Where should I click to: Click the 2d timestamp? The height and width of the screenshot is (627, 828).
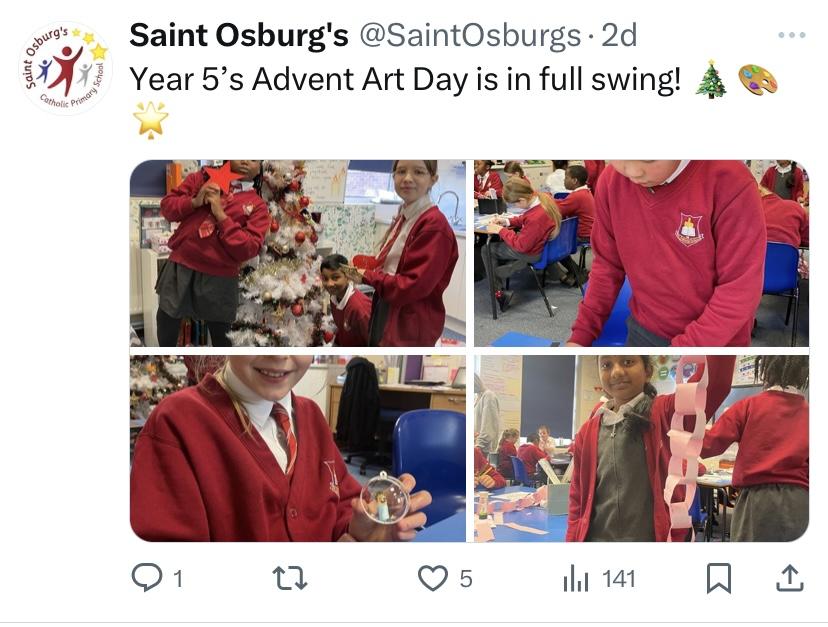[x=618, y=35]
